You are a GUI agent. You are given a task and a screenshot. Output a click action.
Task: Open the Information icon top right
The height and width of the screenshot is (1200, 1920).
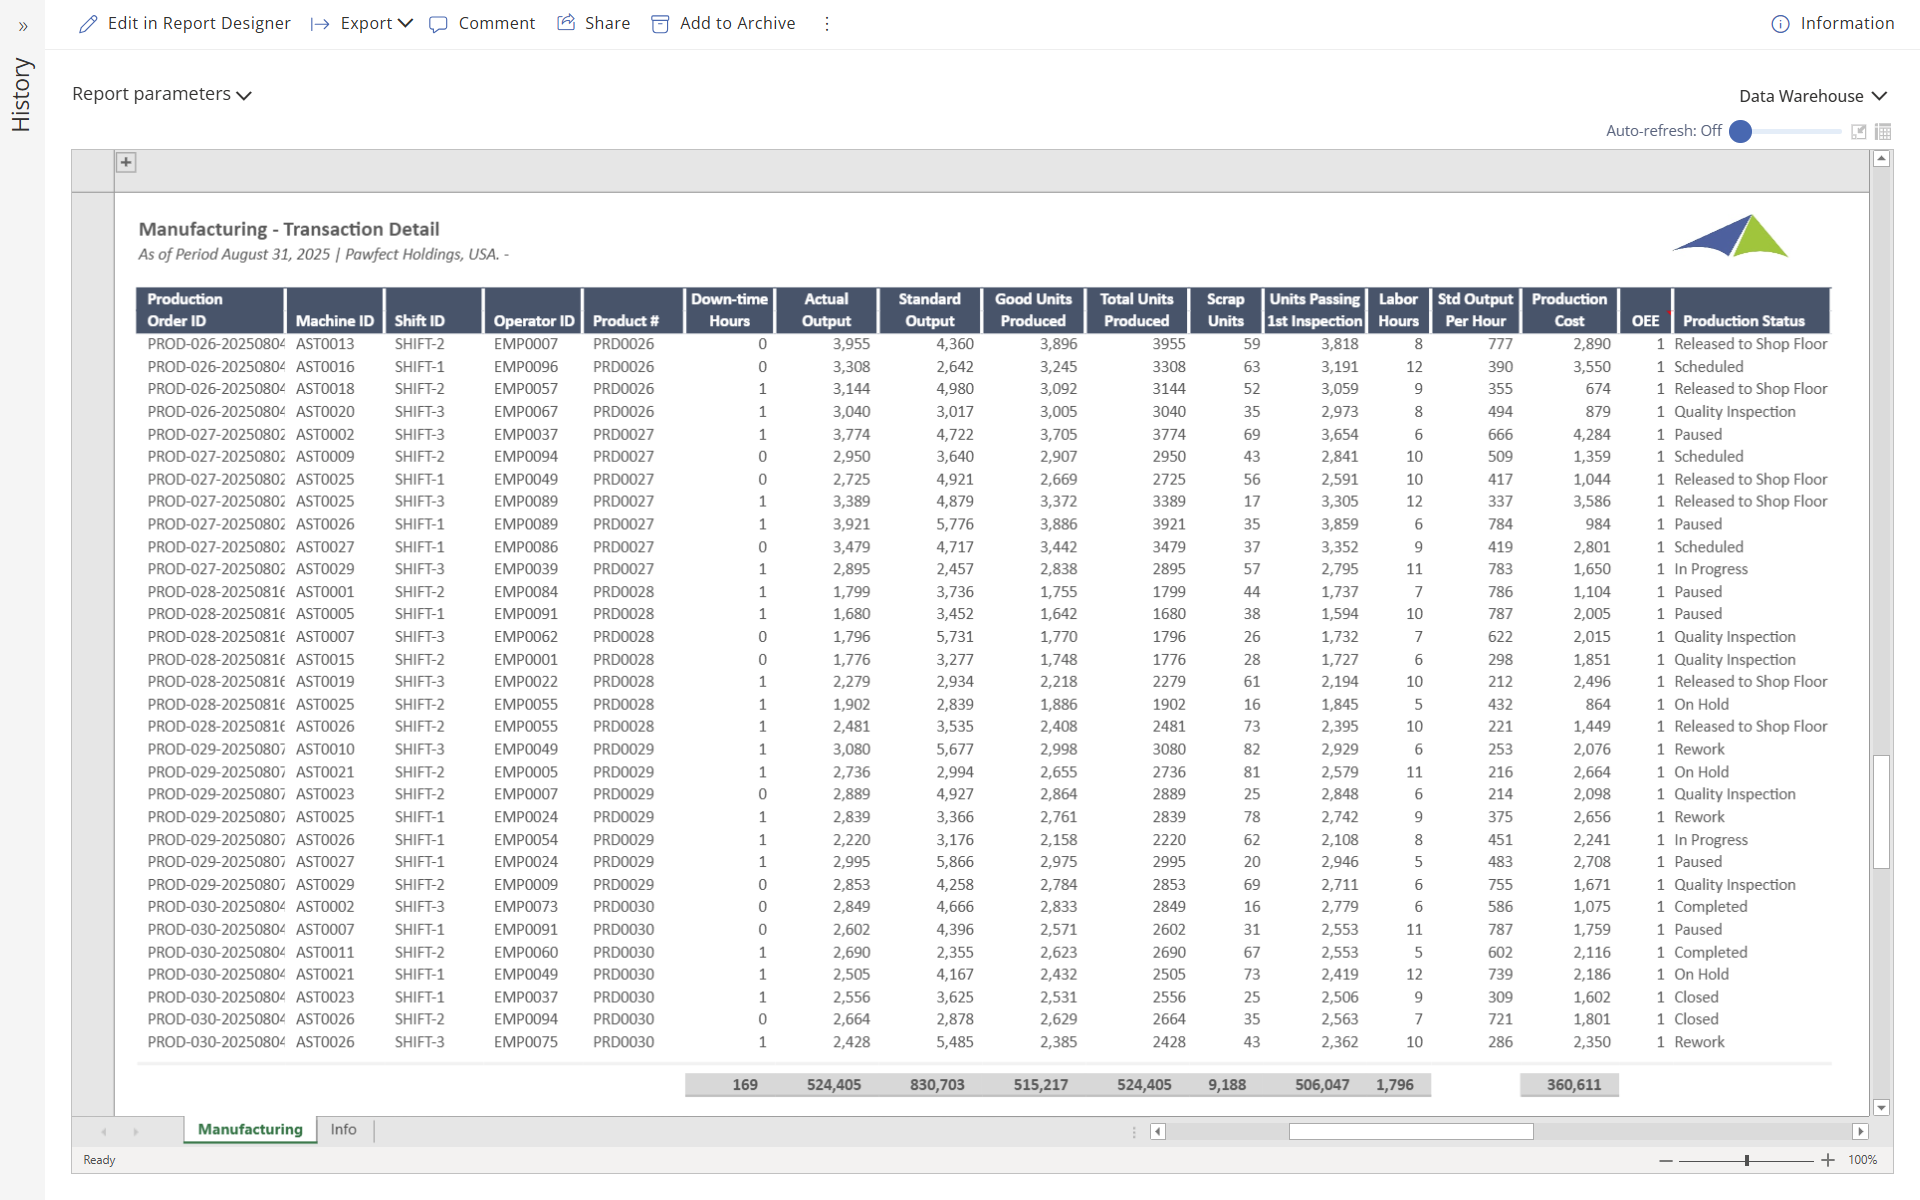[1780, 24]
